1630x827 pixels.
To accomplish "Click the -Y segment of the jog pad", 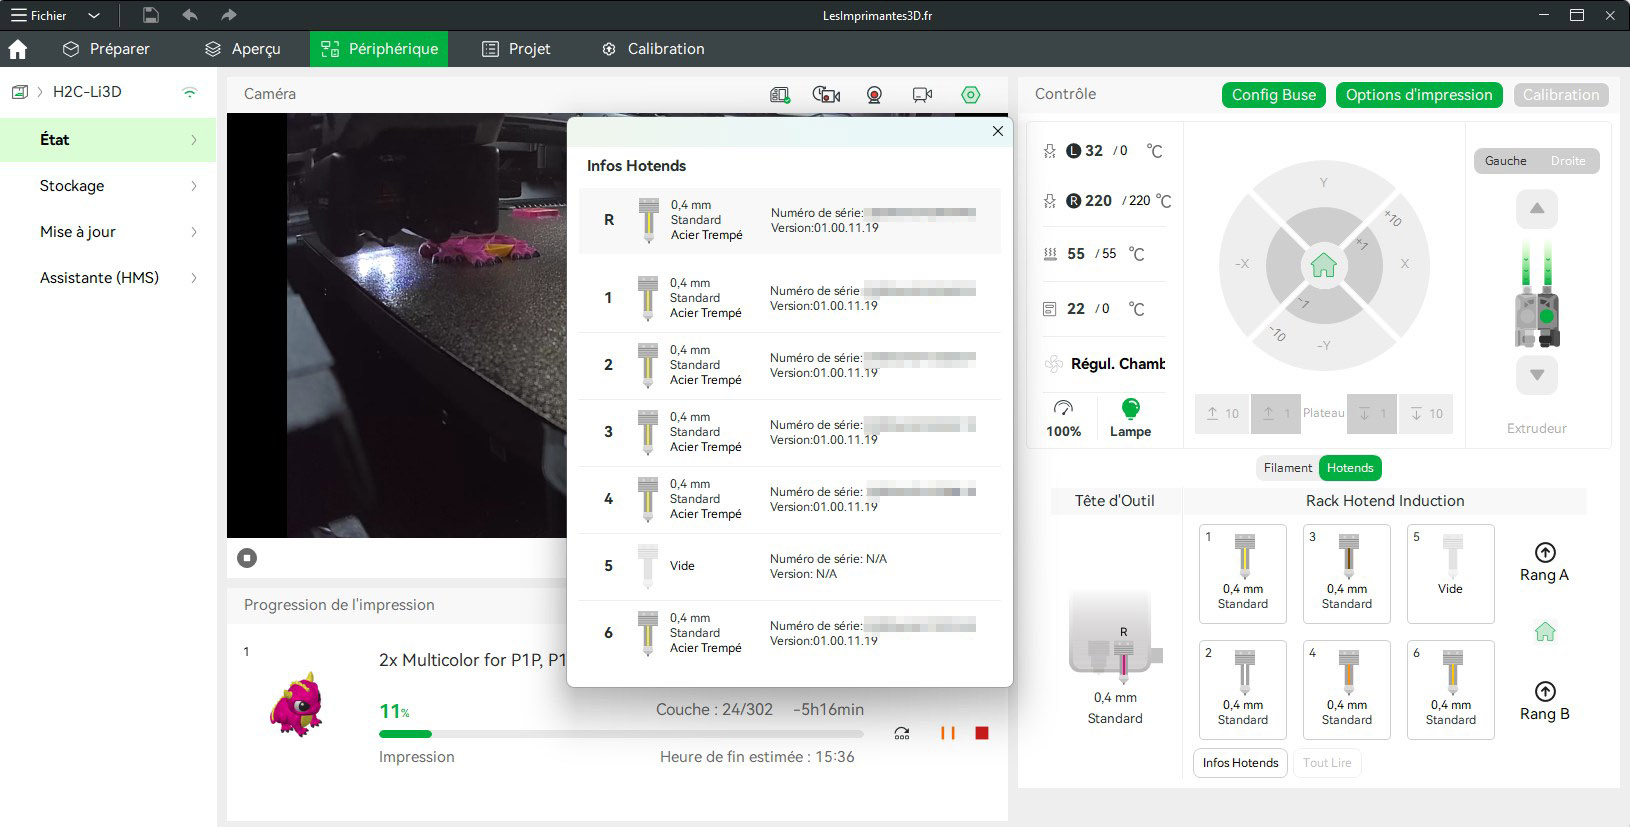I will [1323, 345].
